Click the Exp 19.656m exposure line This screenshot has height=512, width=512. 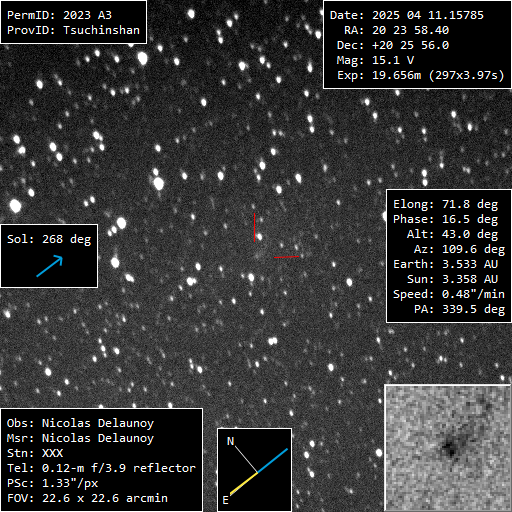click(421, 75)
